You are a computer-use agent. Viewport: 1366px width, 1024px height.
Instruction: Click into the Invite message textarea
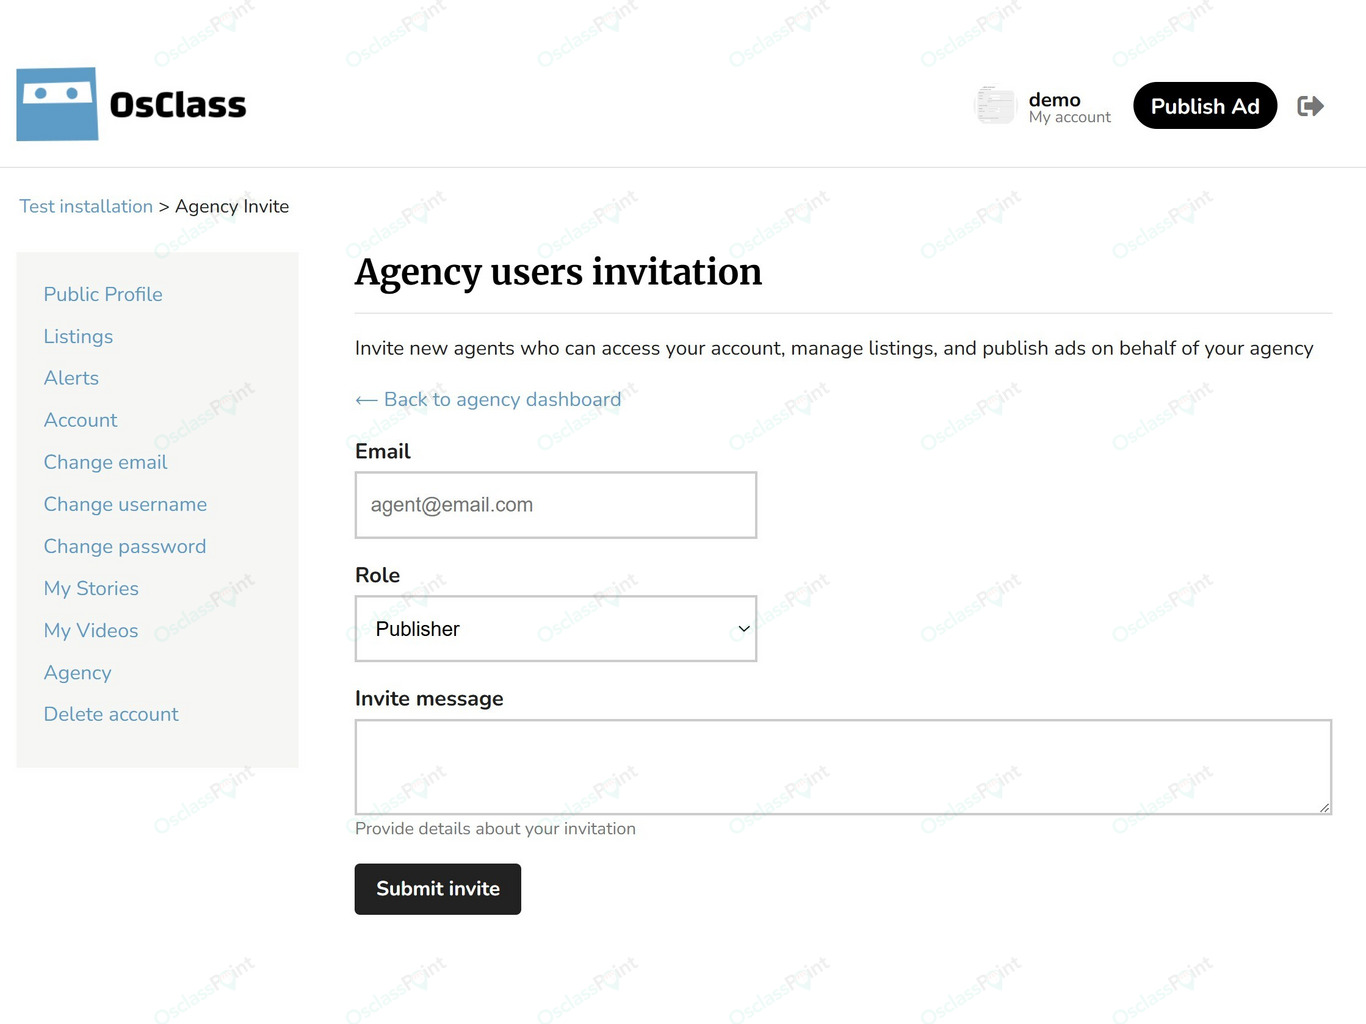[843, 767]
